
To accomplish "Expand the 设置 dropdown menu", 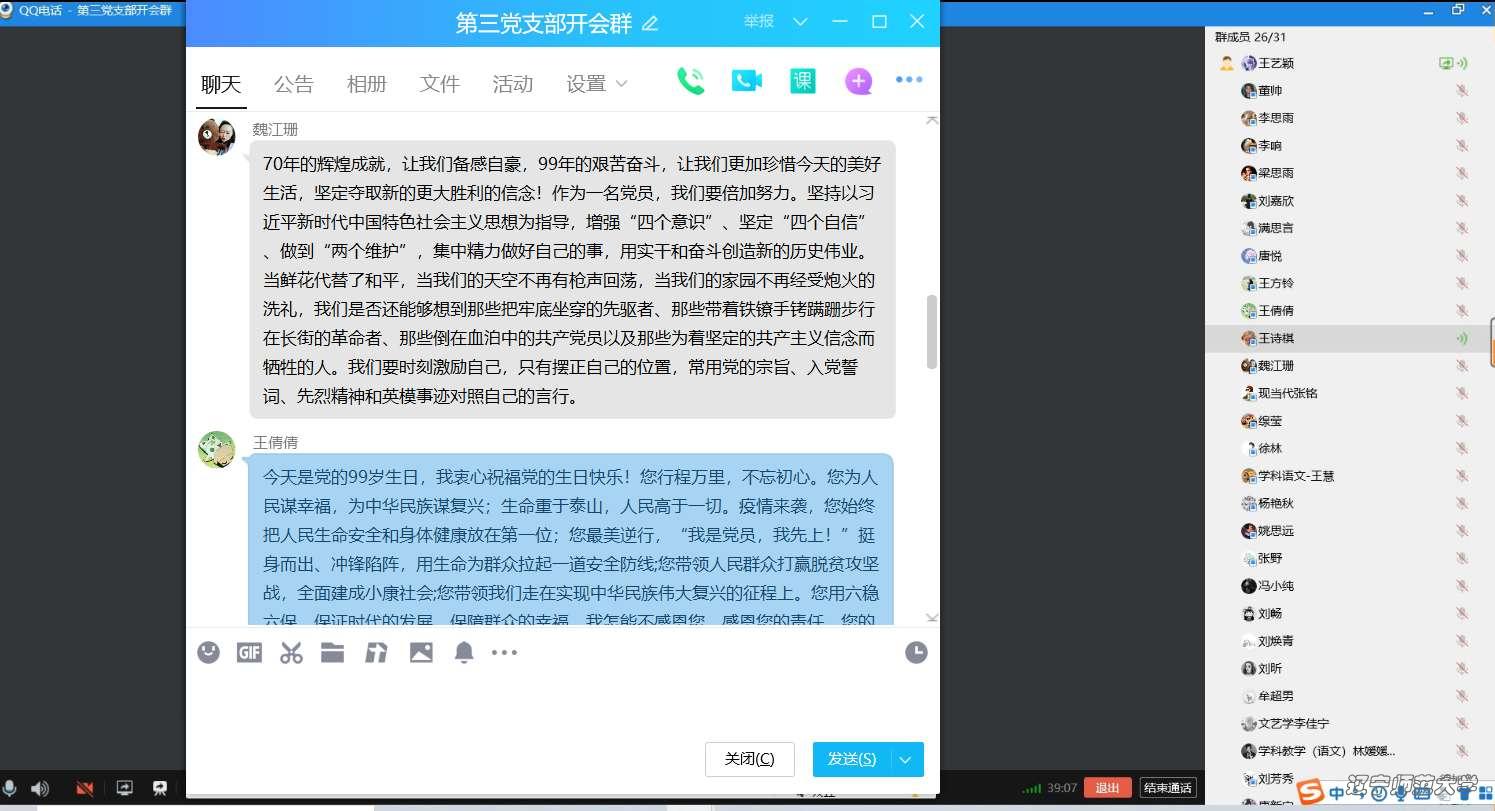I will tap(596, 84).
